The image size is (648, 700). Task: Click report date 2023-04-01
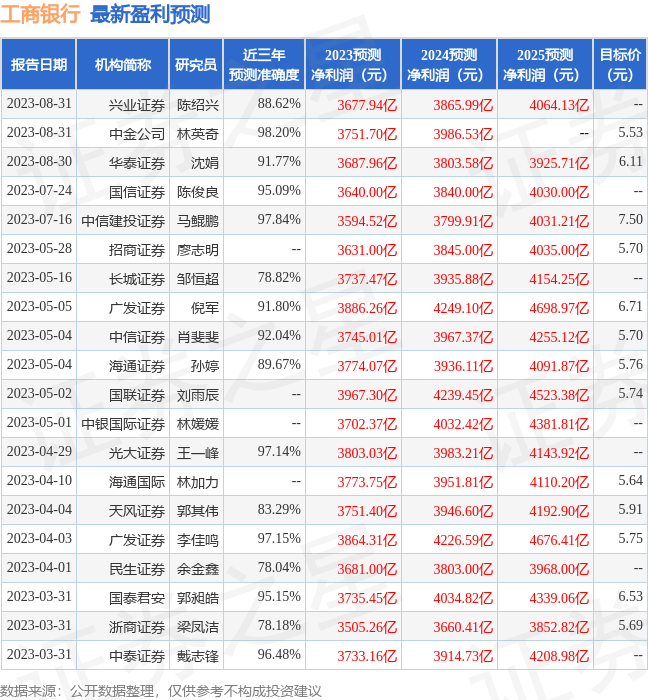39,567
